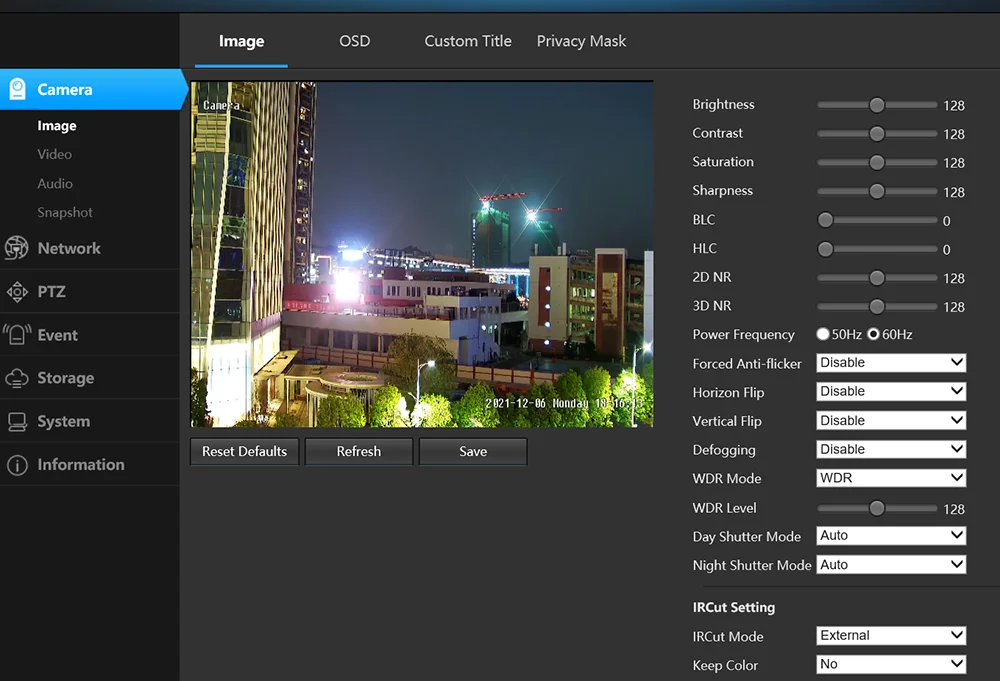
Task: Select the 60Hz power frequency option
Action: [875, 334]
